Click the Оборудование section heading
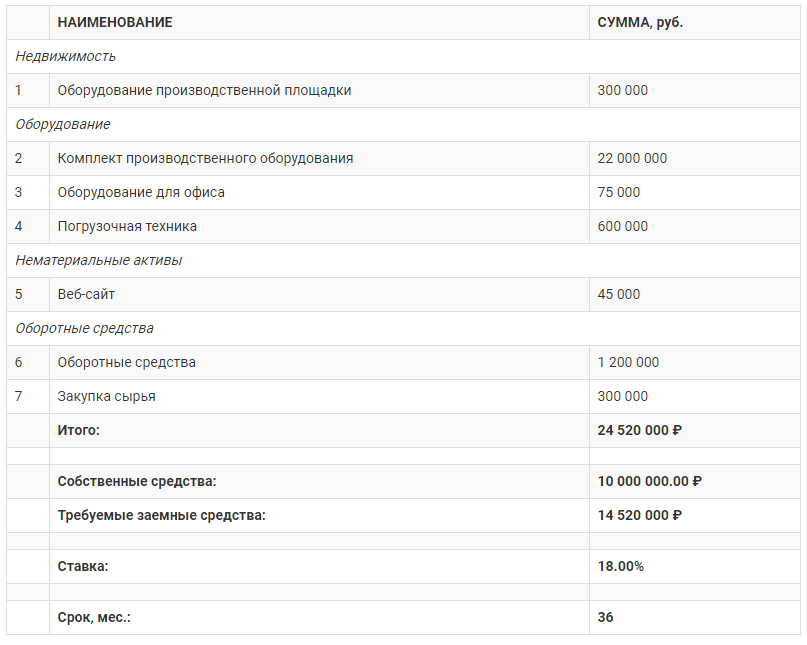807x645 pixels. (x=63, y=125)
